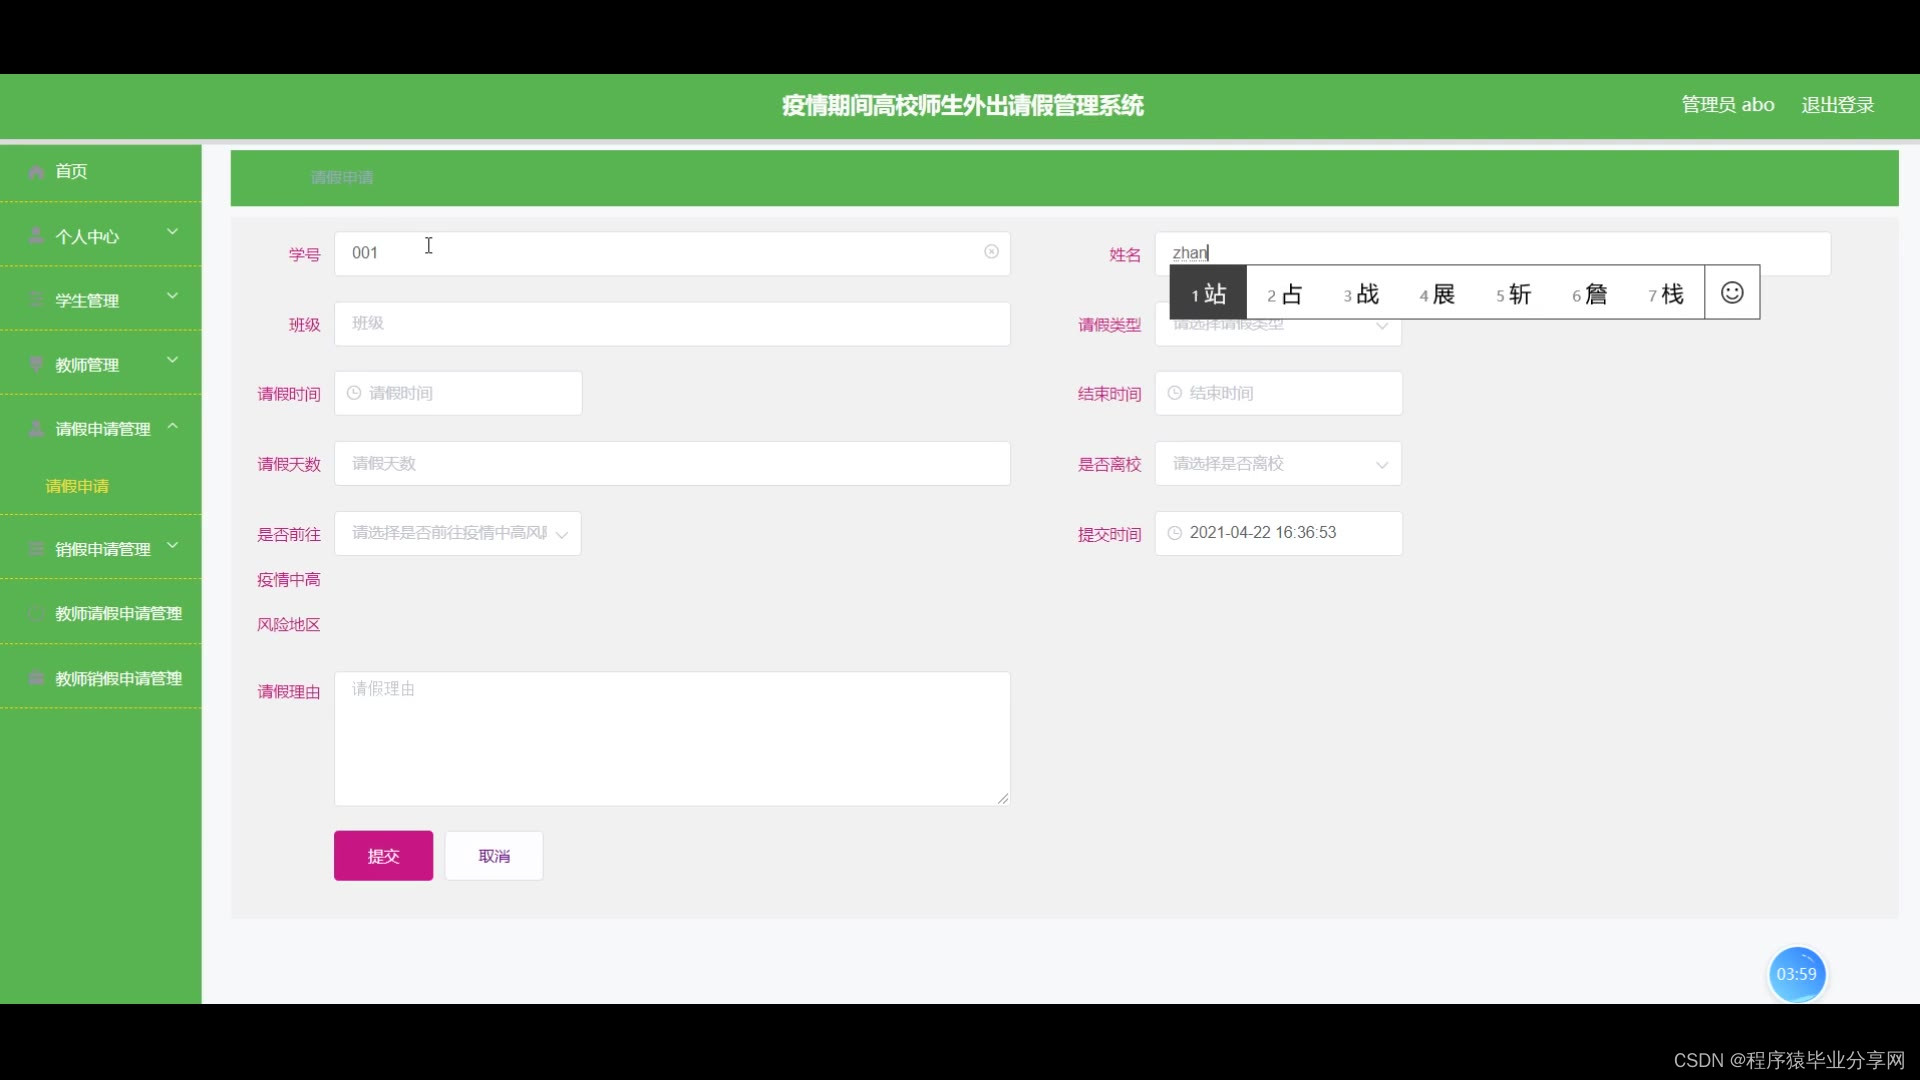
Task: Click the 取消 cancel button
Action: click(494, 856)
